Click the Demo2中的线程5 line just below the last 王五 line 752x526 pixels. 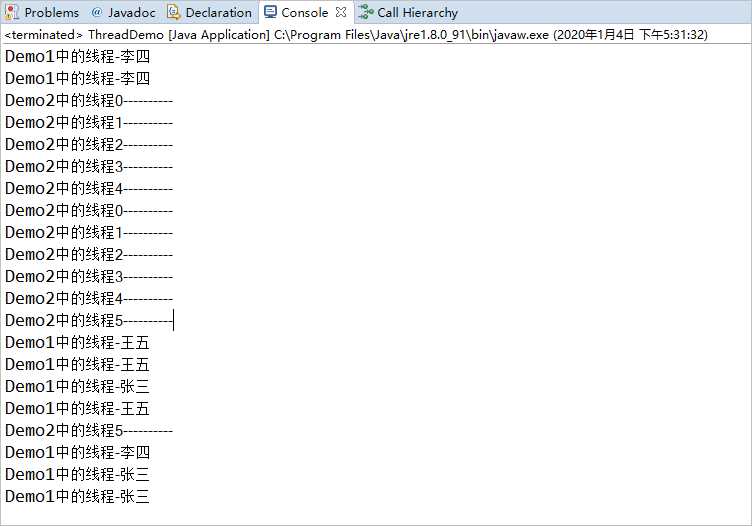coord(89,431)
